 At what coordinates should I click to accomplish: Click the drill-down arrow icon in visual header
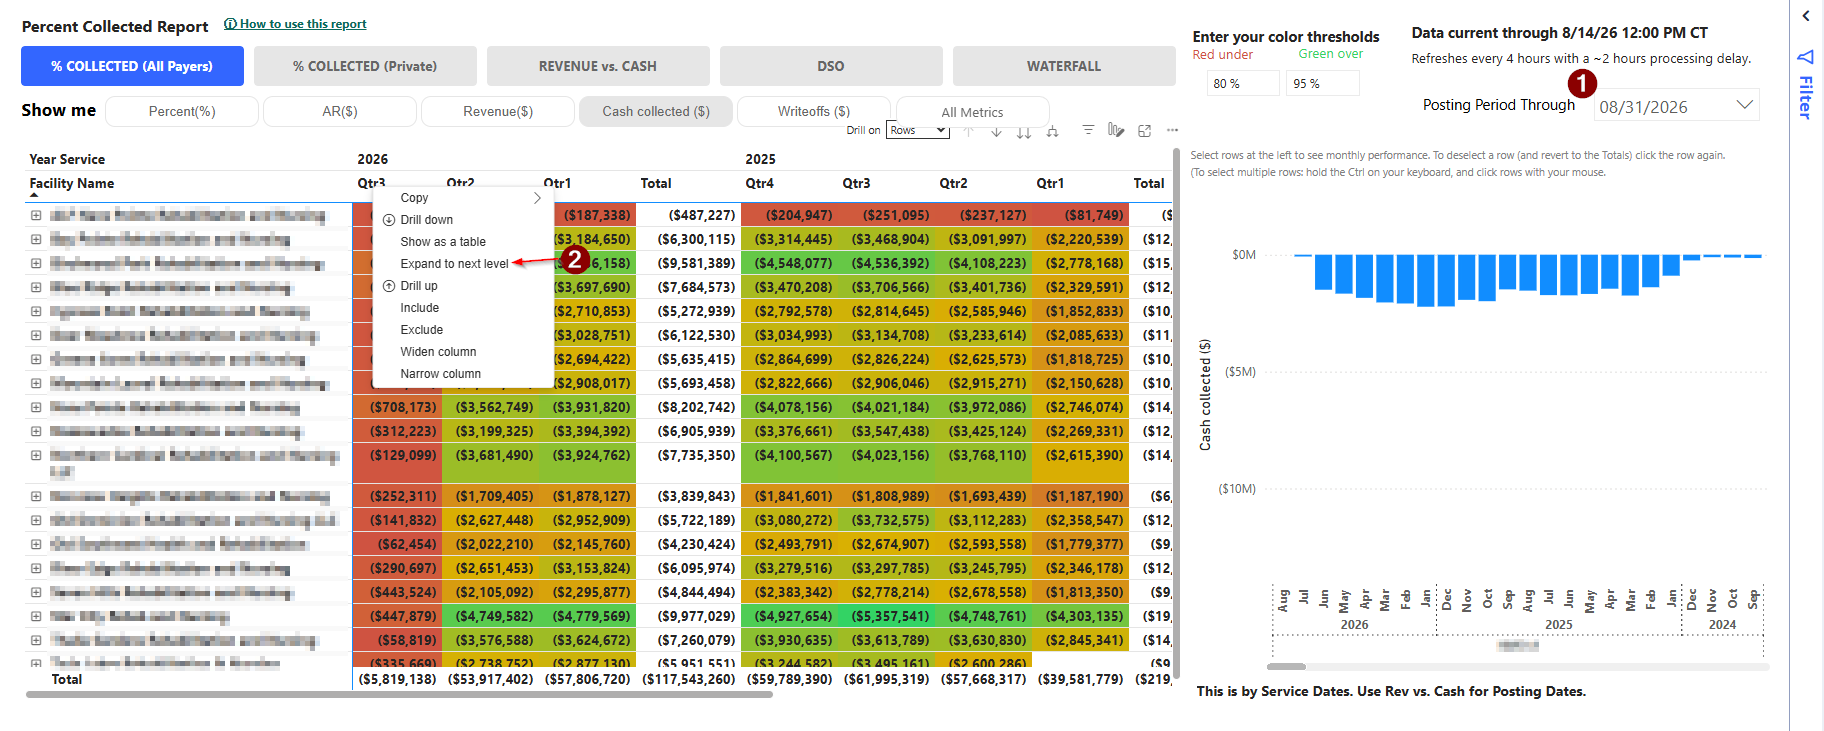click(996, 131)
